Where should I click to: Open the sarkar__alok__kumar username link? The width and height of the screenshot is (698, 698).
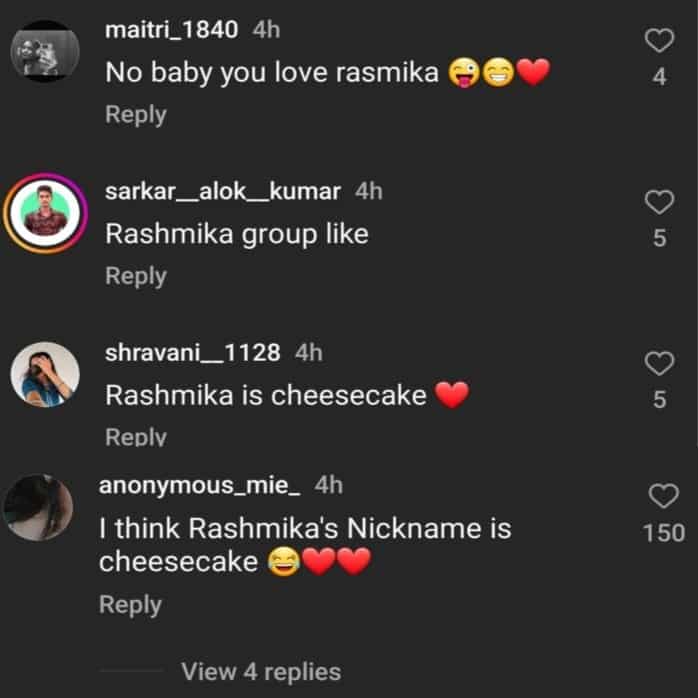coord(223,191)
